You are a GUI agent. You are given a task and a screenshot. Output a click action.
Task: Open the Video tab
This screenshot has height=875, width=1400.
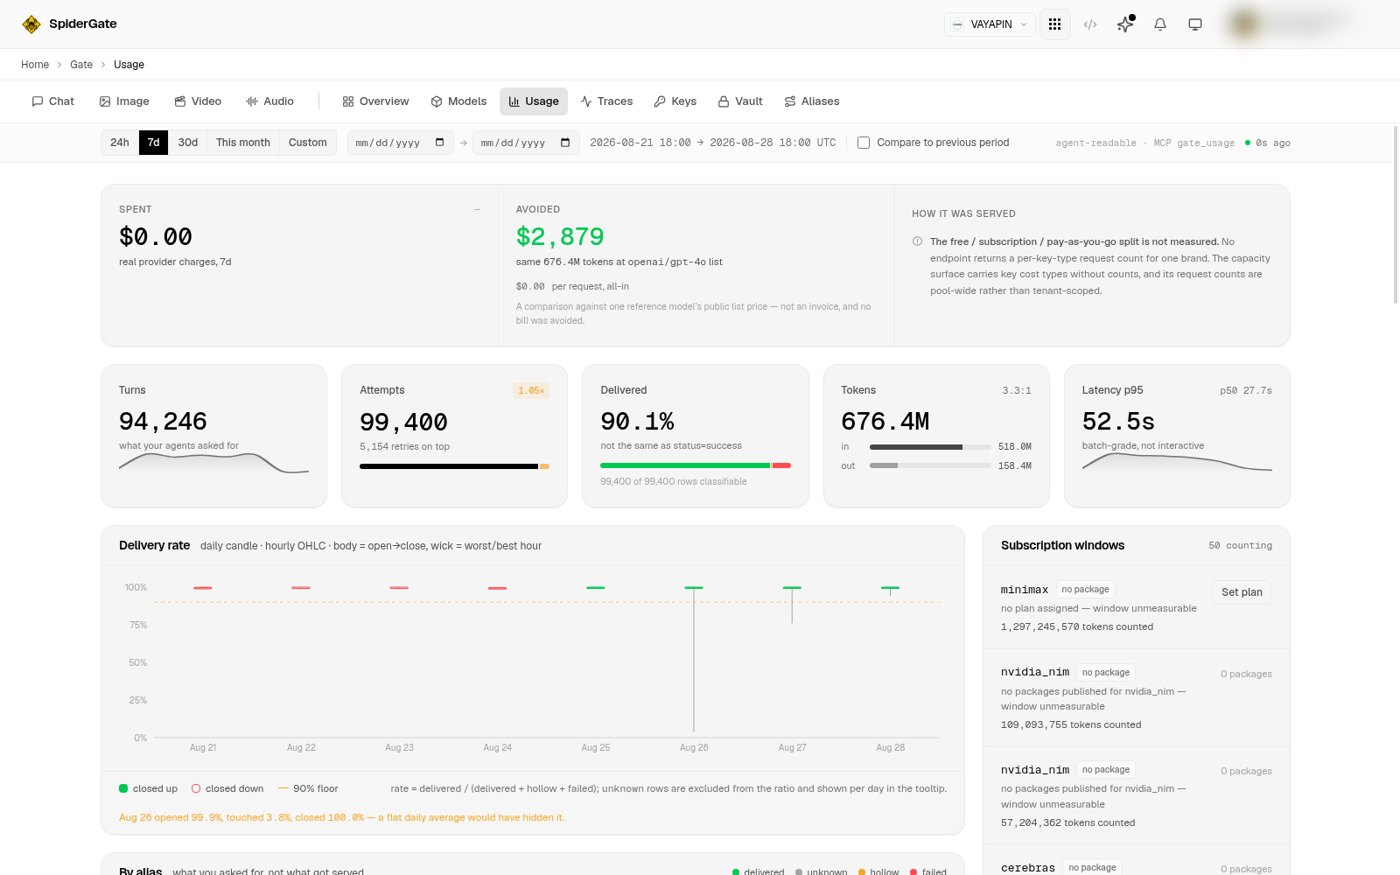[197, 101]
